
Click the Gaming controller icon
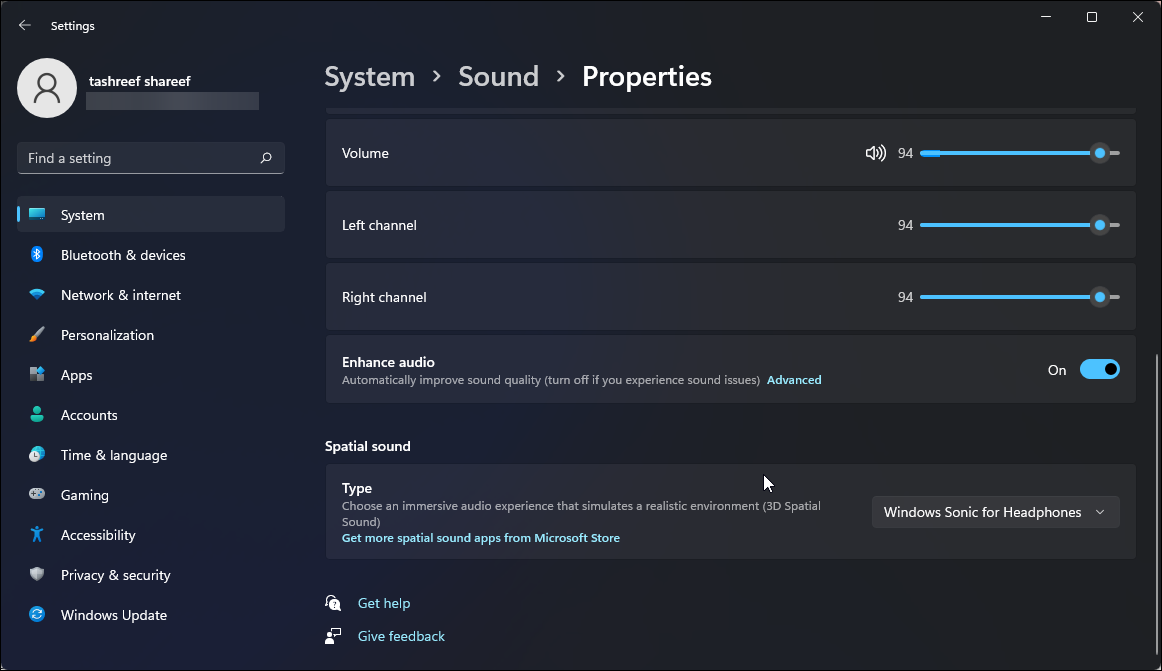[37, 495]
